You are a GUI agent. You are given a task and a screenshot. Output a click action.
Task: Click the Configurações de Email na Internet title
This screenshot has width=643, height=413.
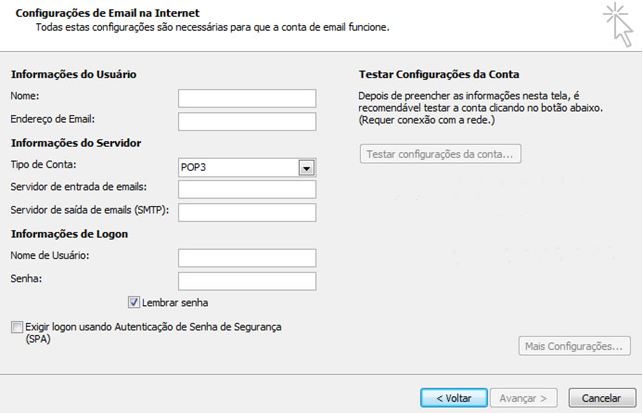coord(107,13)
